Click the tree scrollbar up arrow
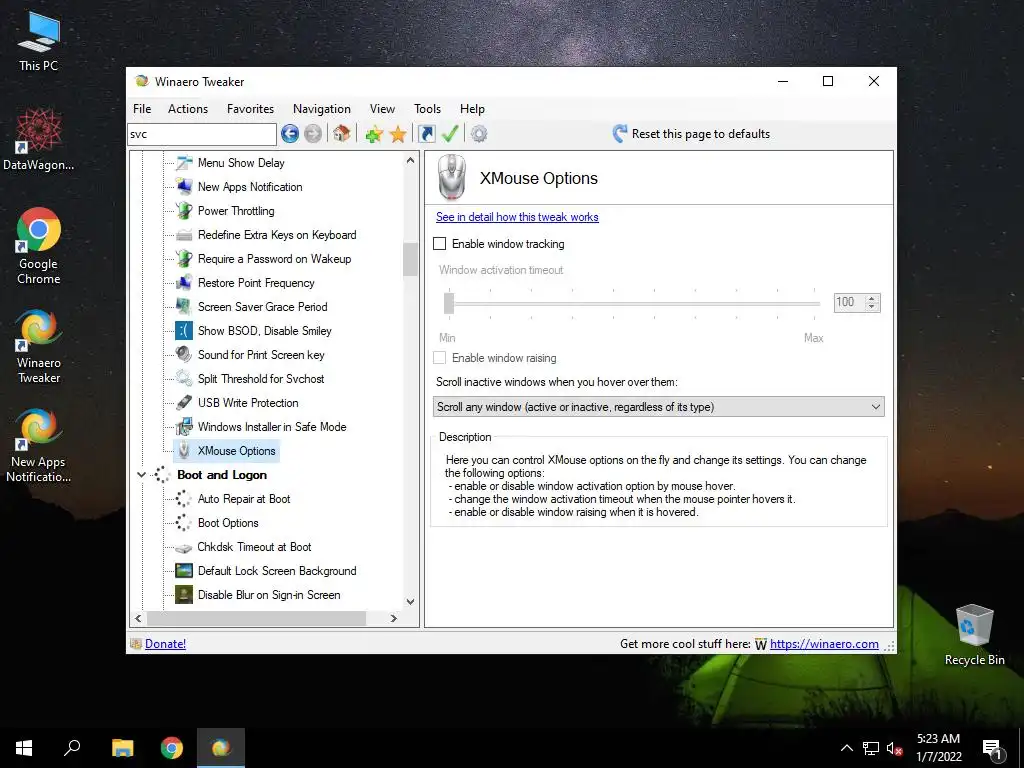 (410, 160)
